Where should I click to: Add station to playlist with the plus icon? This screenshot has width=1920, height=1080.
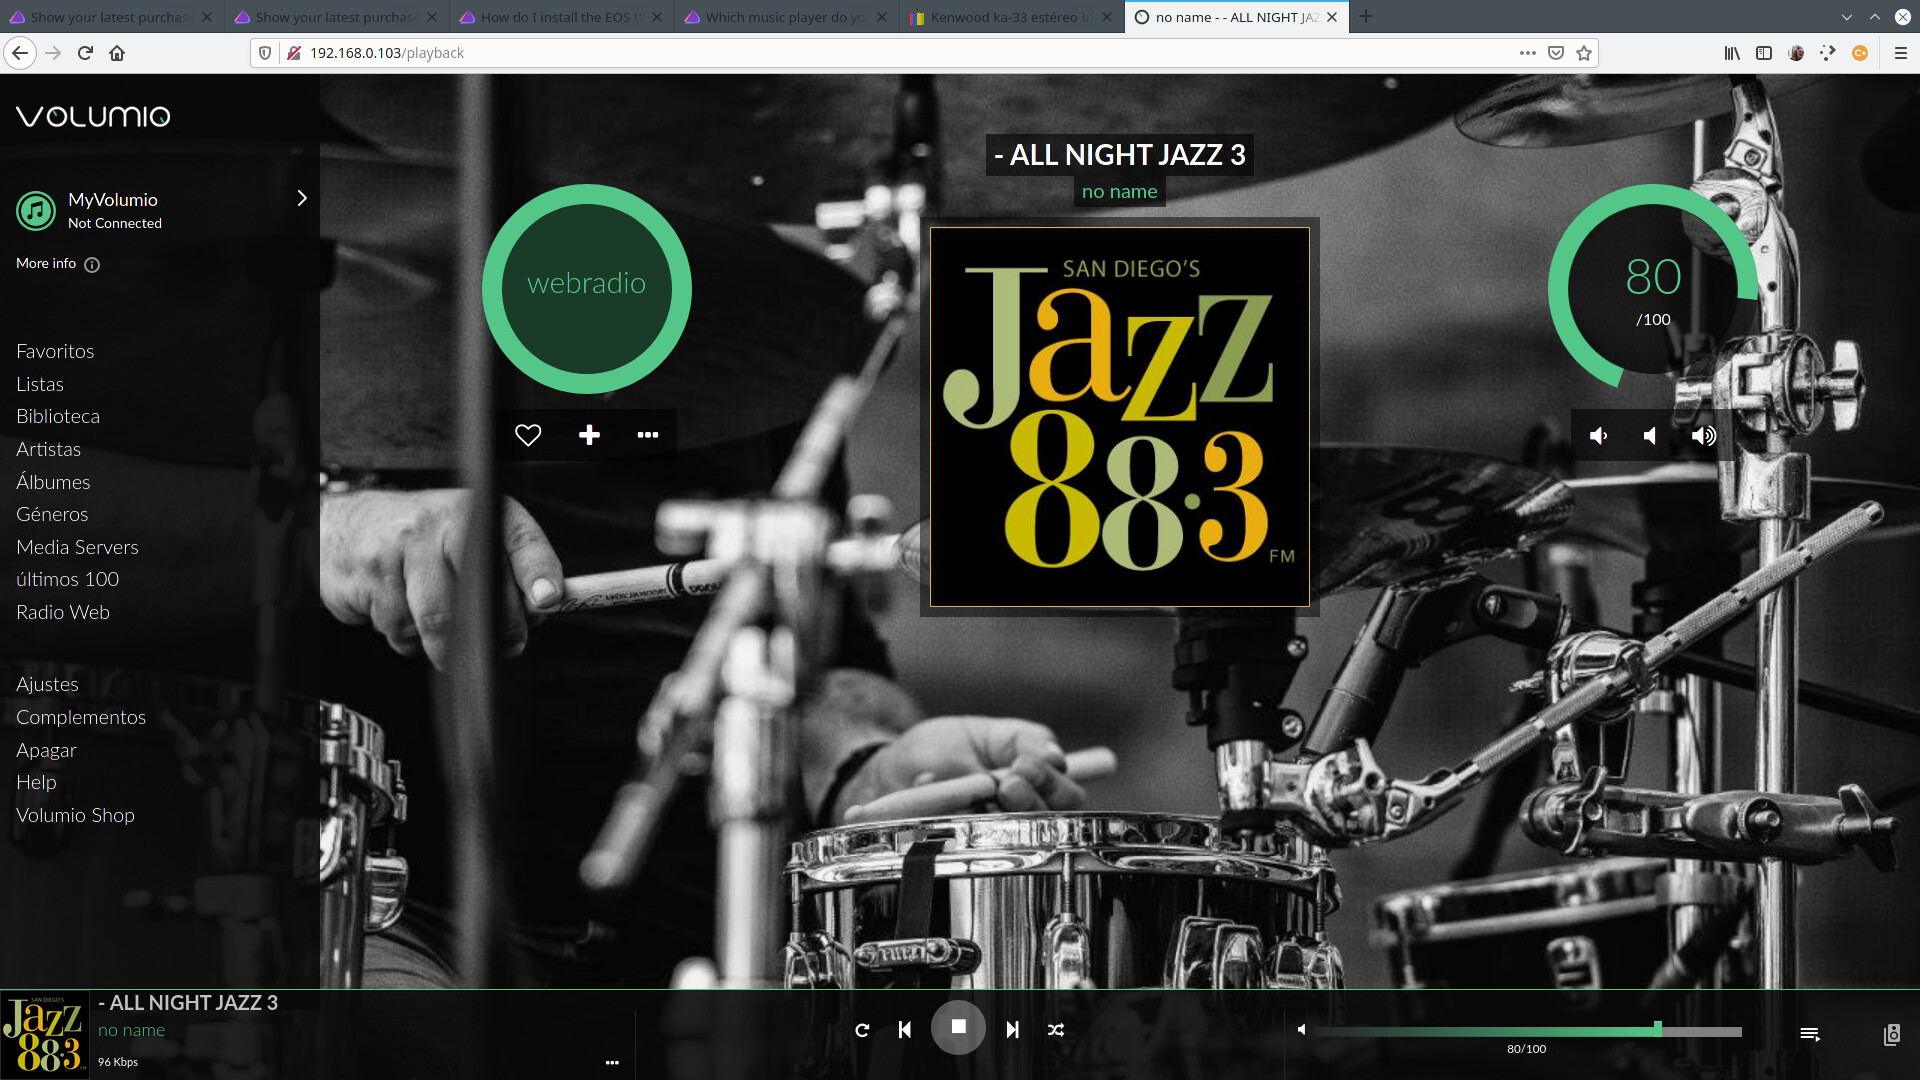click(589, 434)
